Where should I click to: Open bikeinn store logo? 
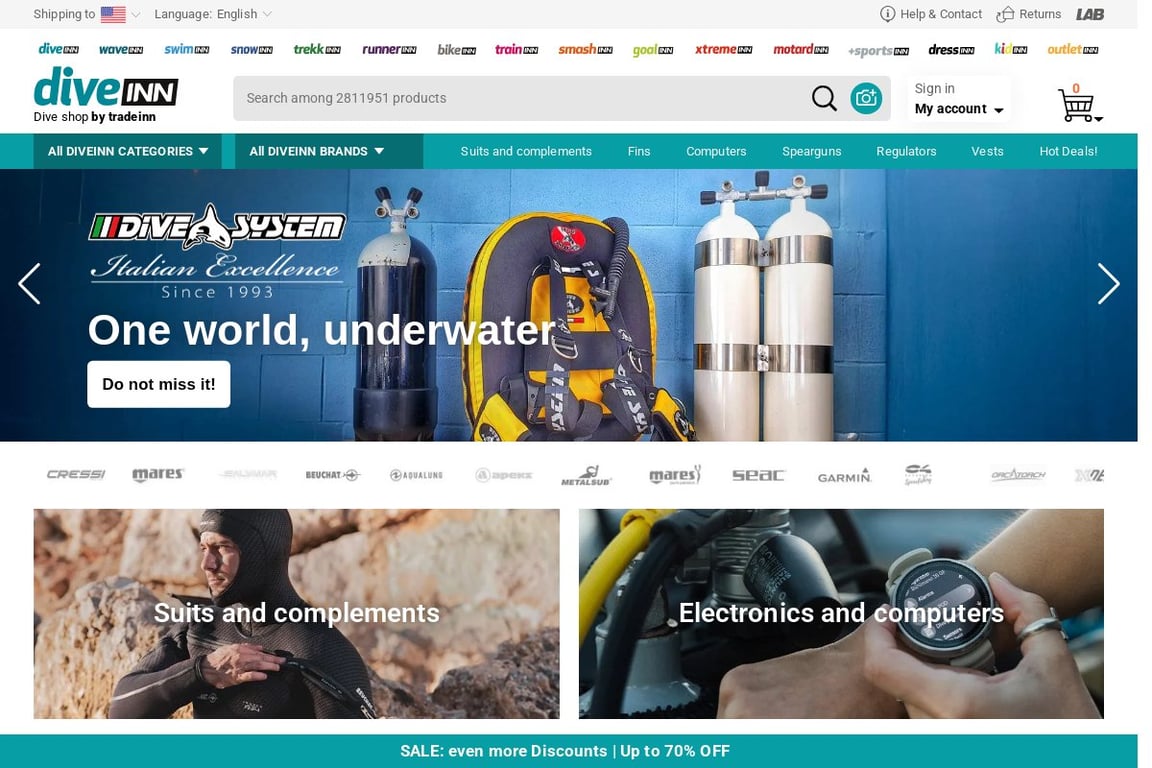pyautogui.click(x=456, y=50)
